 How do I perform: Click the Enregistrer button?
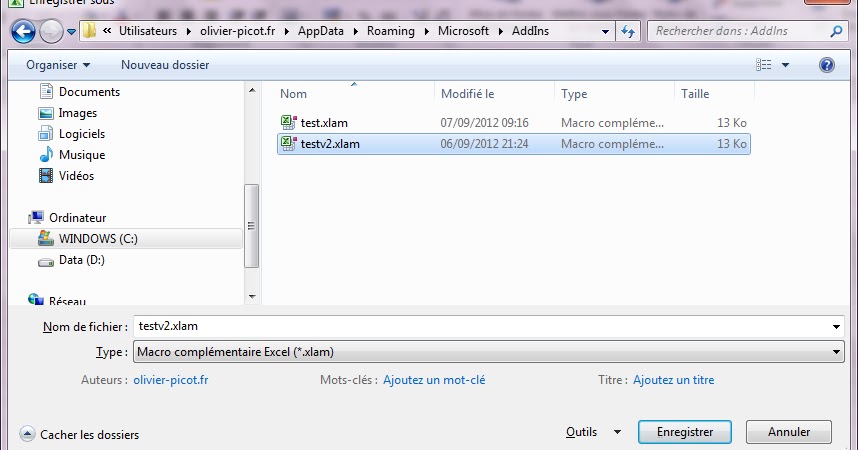pos(684,432)
